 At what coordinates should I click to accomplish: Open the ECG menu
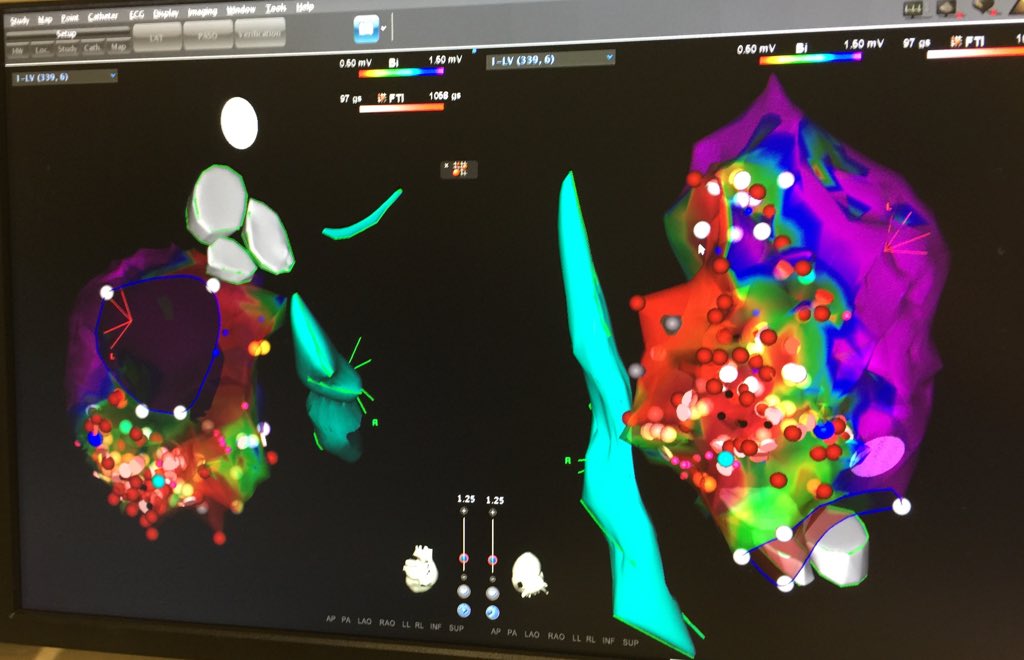point(136,14)
